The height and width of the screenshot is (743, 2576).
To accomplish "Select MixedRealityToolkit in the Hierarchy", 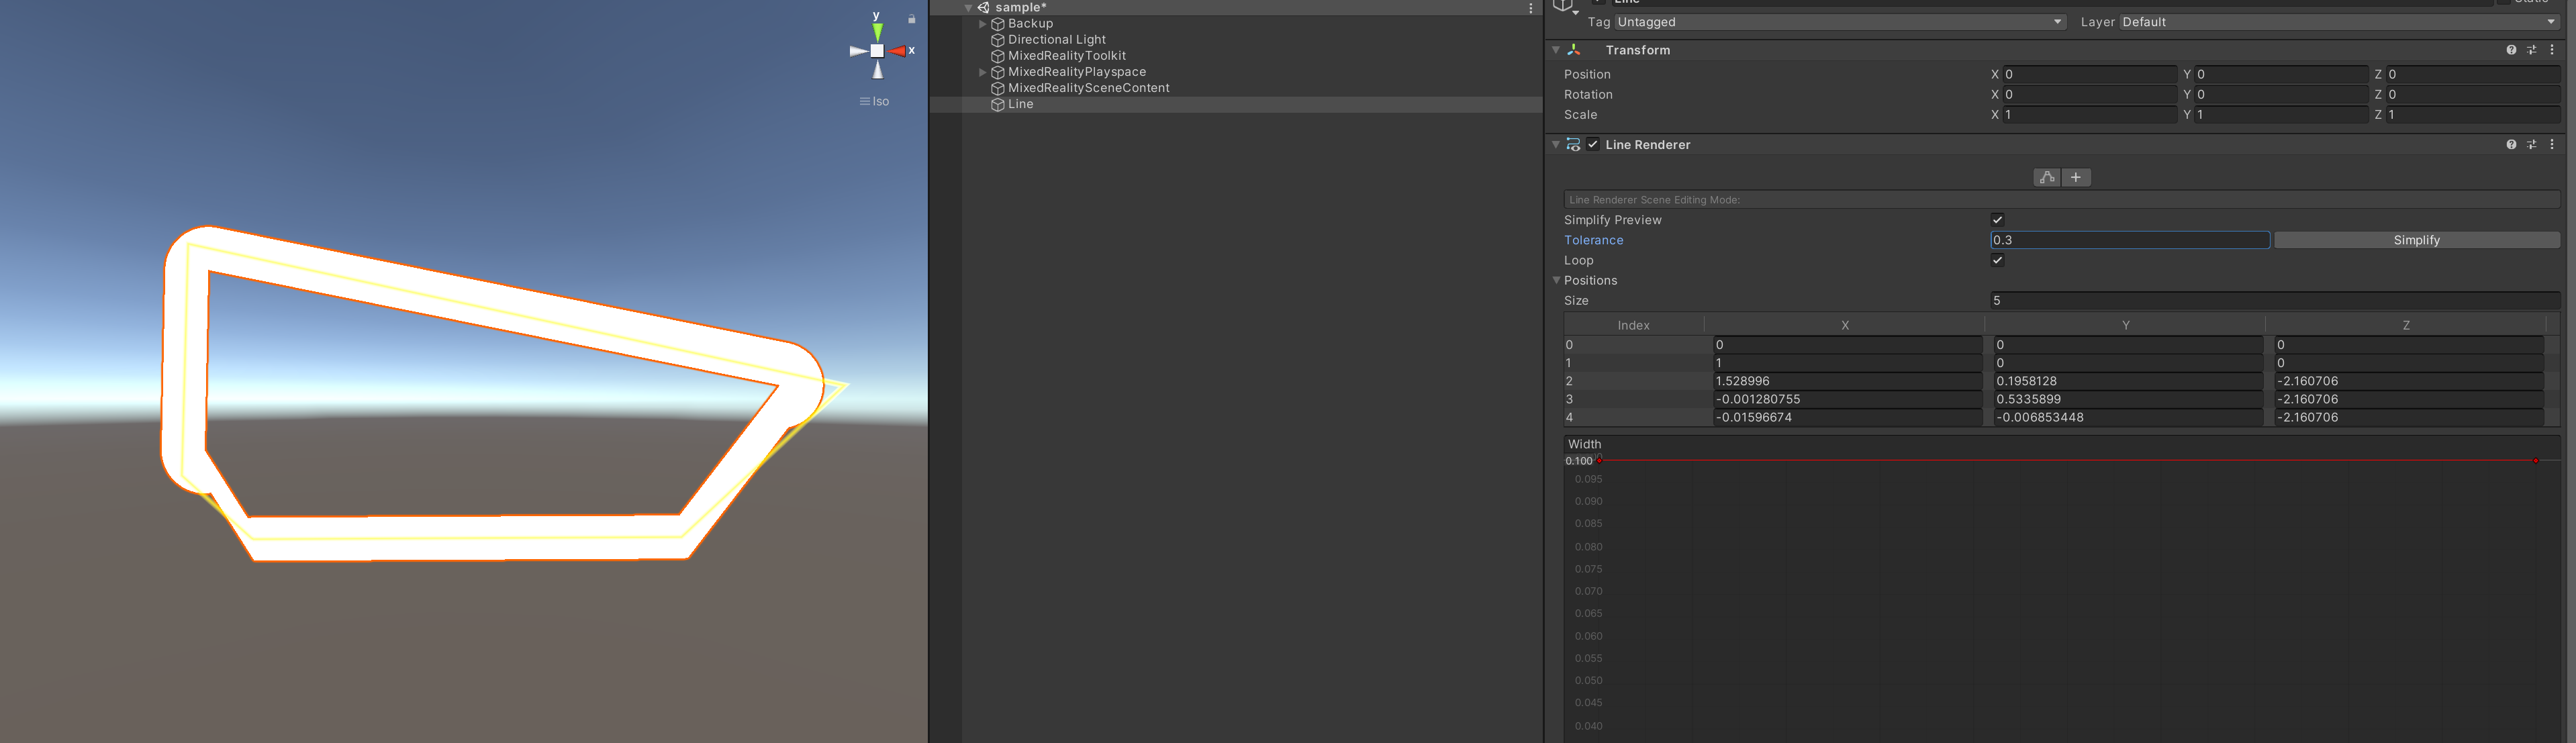I will click(1066, 55).
